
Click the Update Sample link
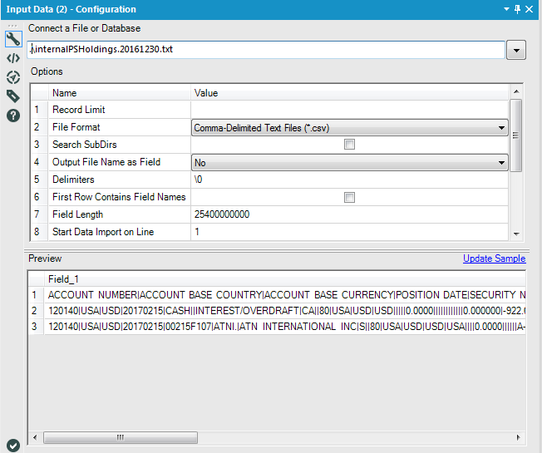pos(494,258)
